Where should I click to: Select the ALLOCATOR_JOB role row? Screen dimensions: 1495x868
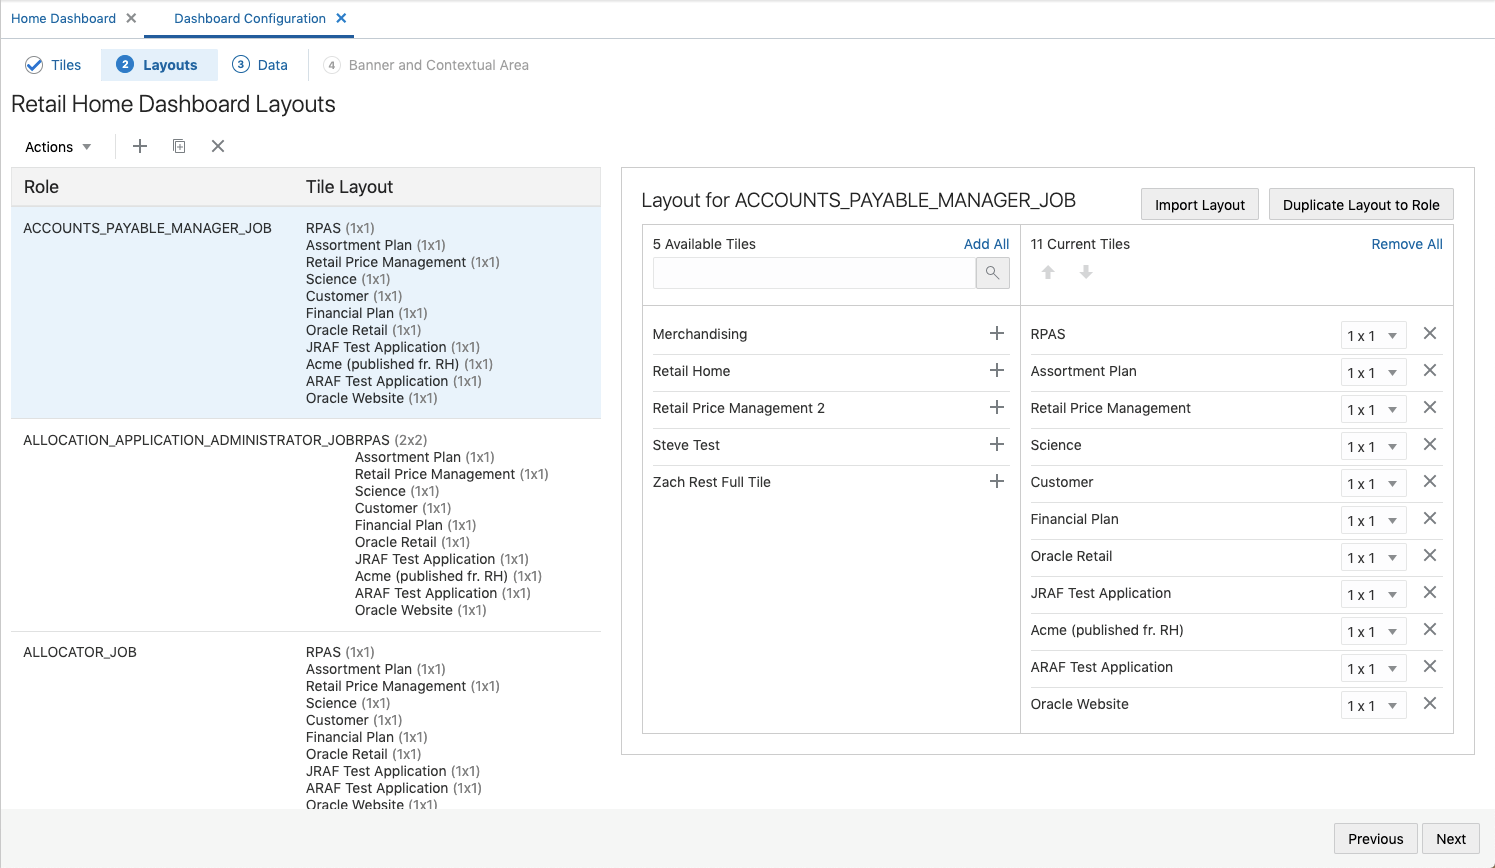[x=150, y=651]
